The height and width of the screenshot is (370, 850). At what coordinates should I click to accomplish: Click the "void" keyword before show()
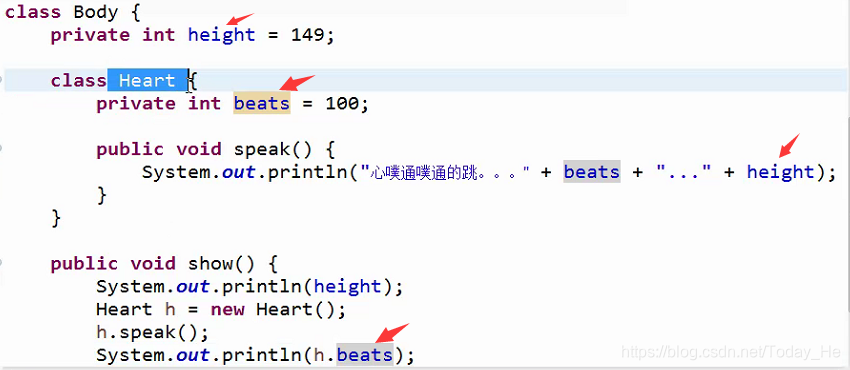point(153,264)
